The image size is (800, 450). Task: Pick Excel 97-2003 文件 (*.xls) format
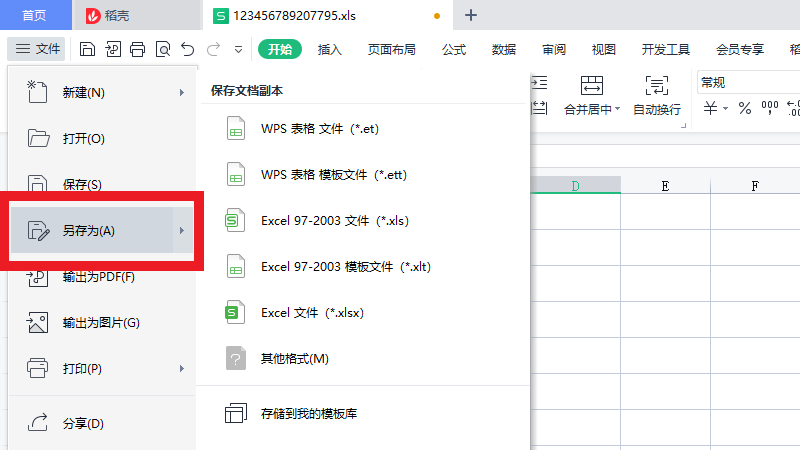coord(334,221)
